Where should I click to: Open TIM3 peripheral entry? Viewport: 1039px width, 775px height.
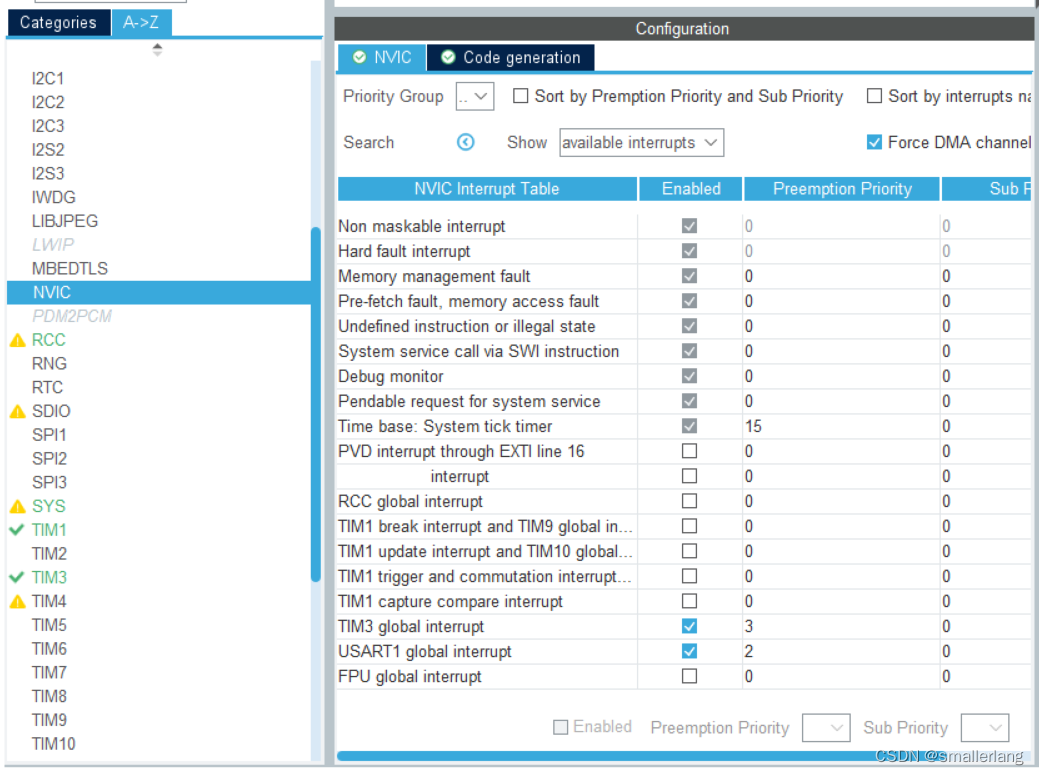click(x=50, y=578)
